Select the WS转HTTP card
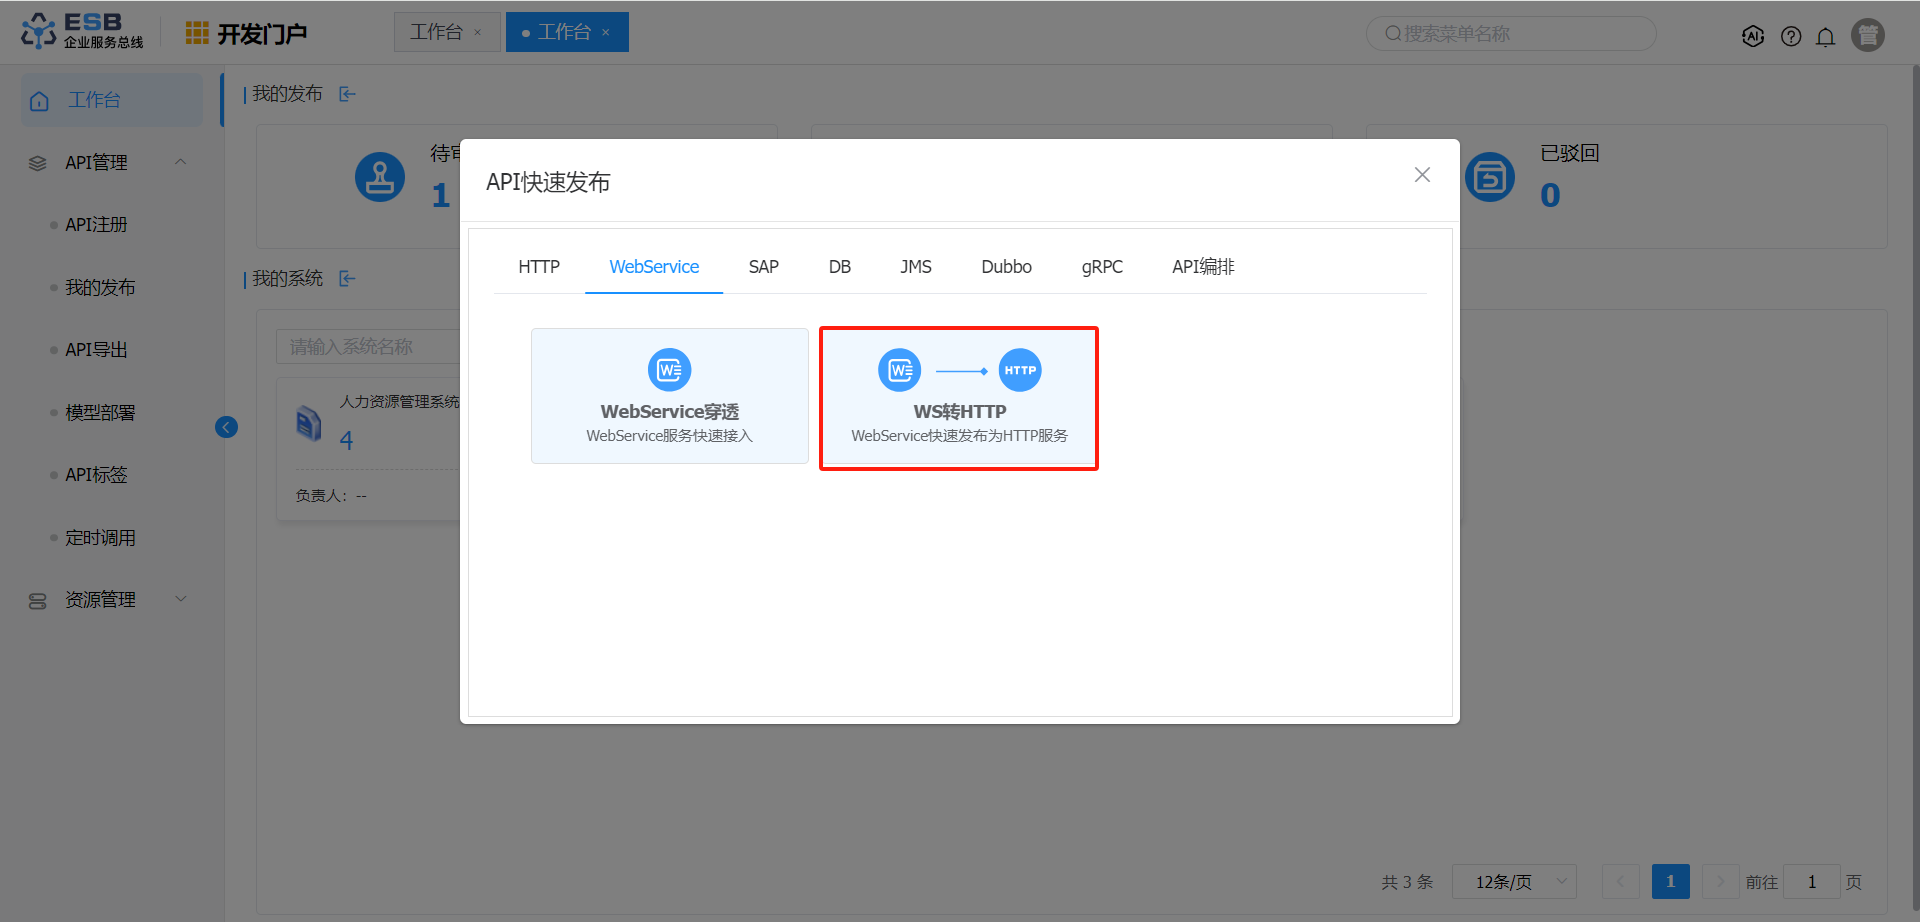1920x922 pixels. point(958,398)
